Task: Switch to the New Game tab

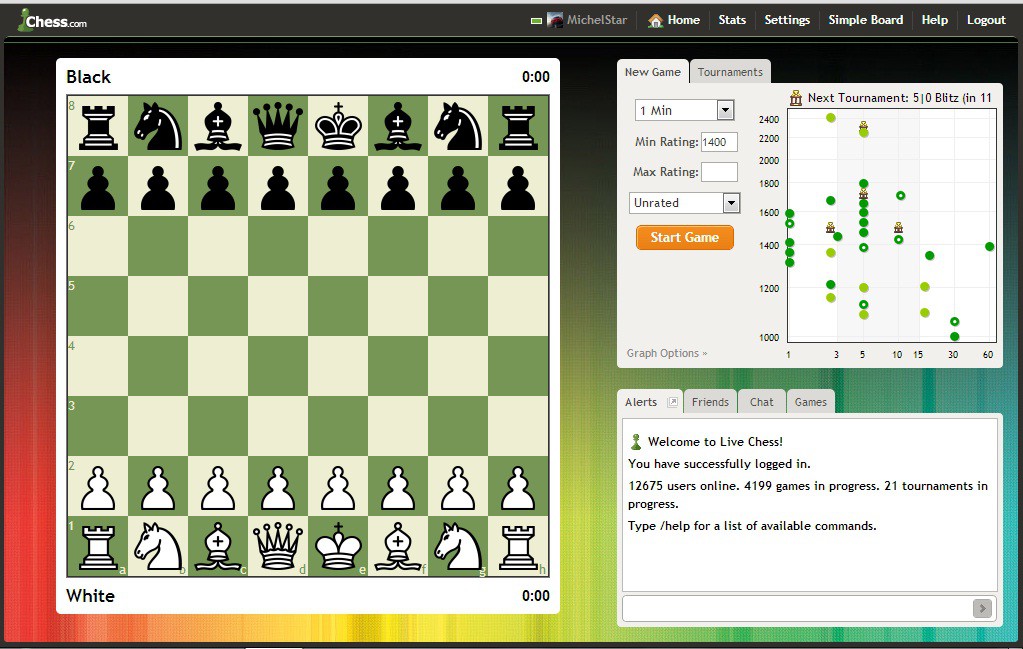Action: tap(652, 72)
